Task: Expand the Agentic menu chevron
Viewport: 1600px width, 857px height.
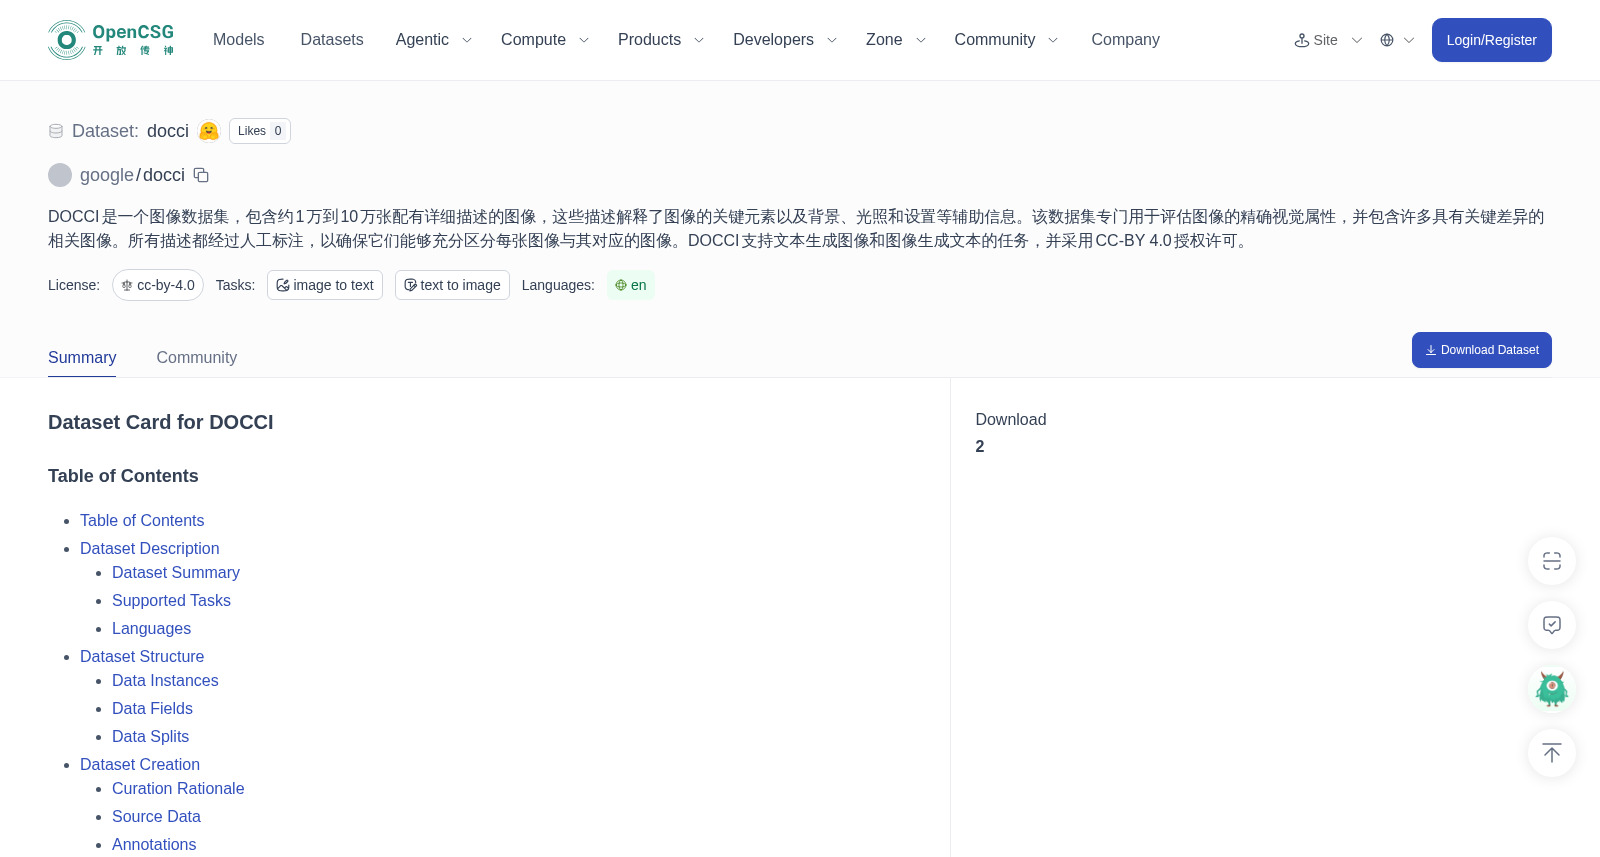Action: (x=466, y=40)
